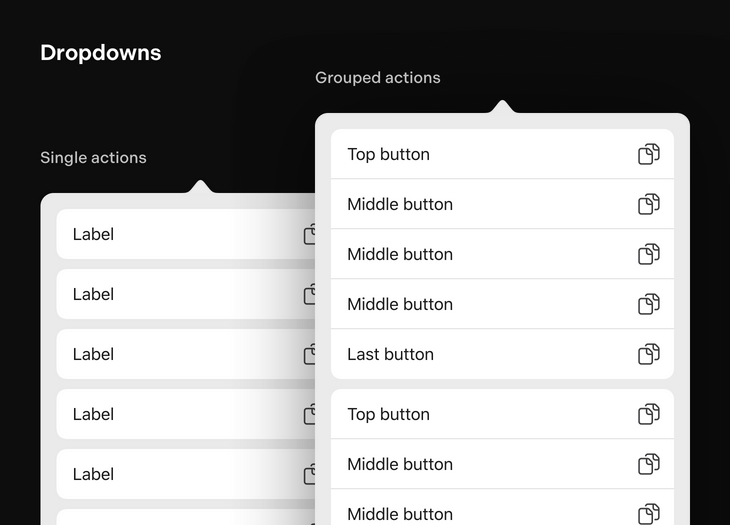This screenshot has width=730, height=525.
Task: Pick the third Middle button in the first group
Action: (400, 304)
